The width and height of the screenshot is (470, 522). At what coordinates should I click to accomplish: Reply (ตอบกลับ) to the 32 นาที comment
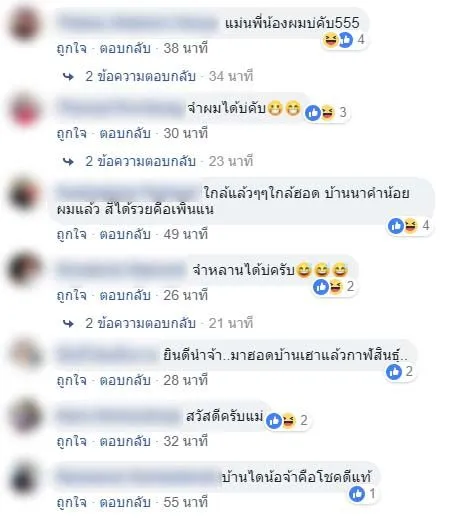pyautogui.click(x=125, y=441)
